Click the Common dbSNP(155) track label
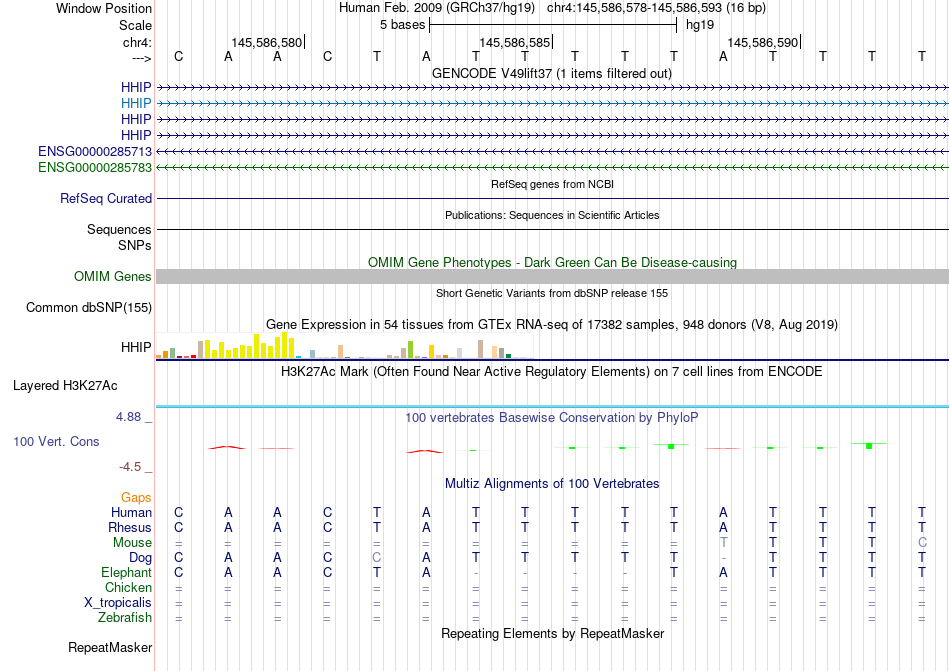The height and width of the screenshot is (671, 950). 88,308
